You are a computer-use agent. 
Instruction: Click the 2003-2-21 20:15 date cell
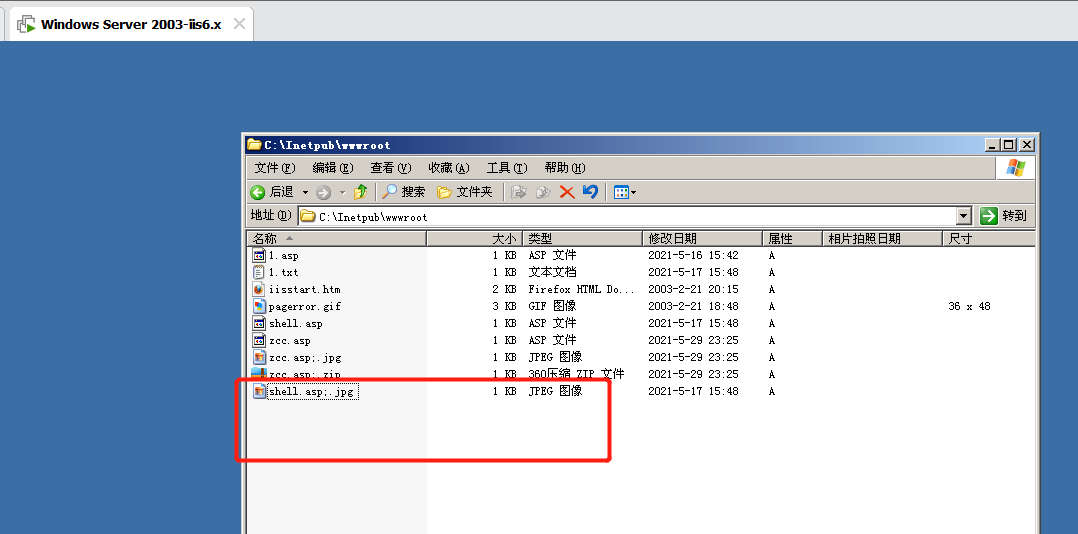click(693, 289)
